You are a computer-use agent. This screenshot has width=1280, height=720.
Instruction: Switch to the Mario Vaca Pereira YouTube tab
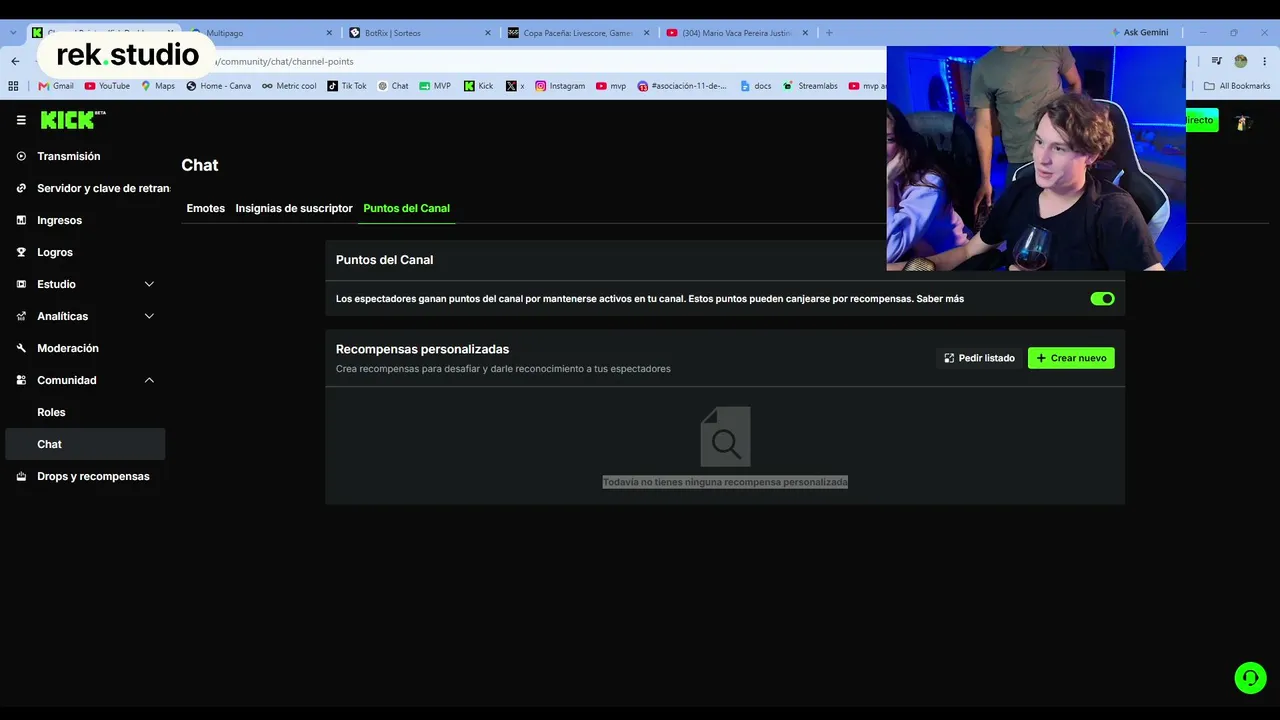[x=737, y=33]
